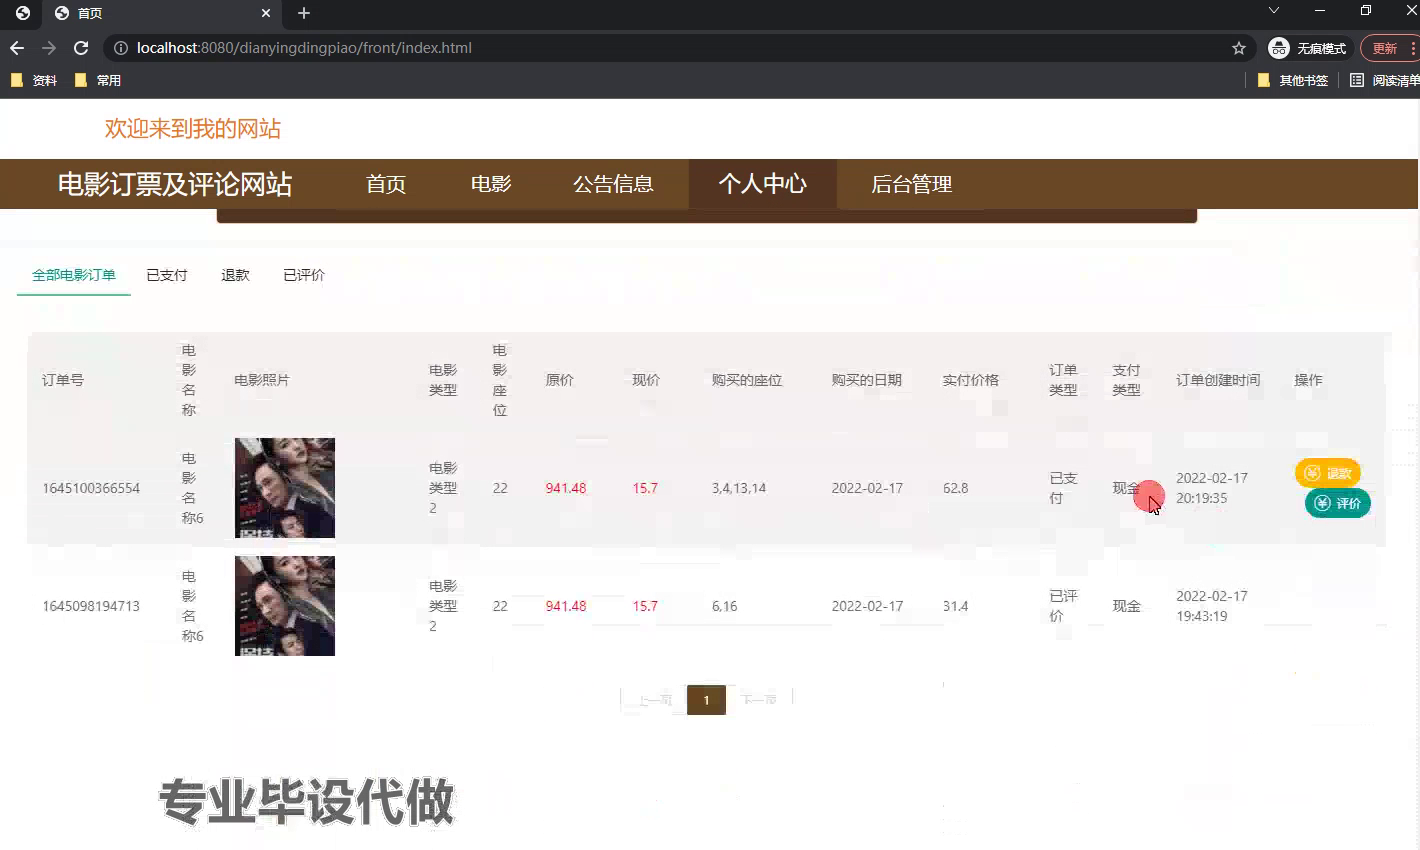Open the tab search chevron in title bar
Image resolution: width=1420 pixels, height=850 pixels.
point(1273,11)
